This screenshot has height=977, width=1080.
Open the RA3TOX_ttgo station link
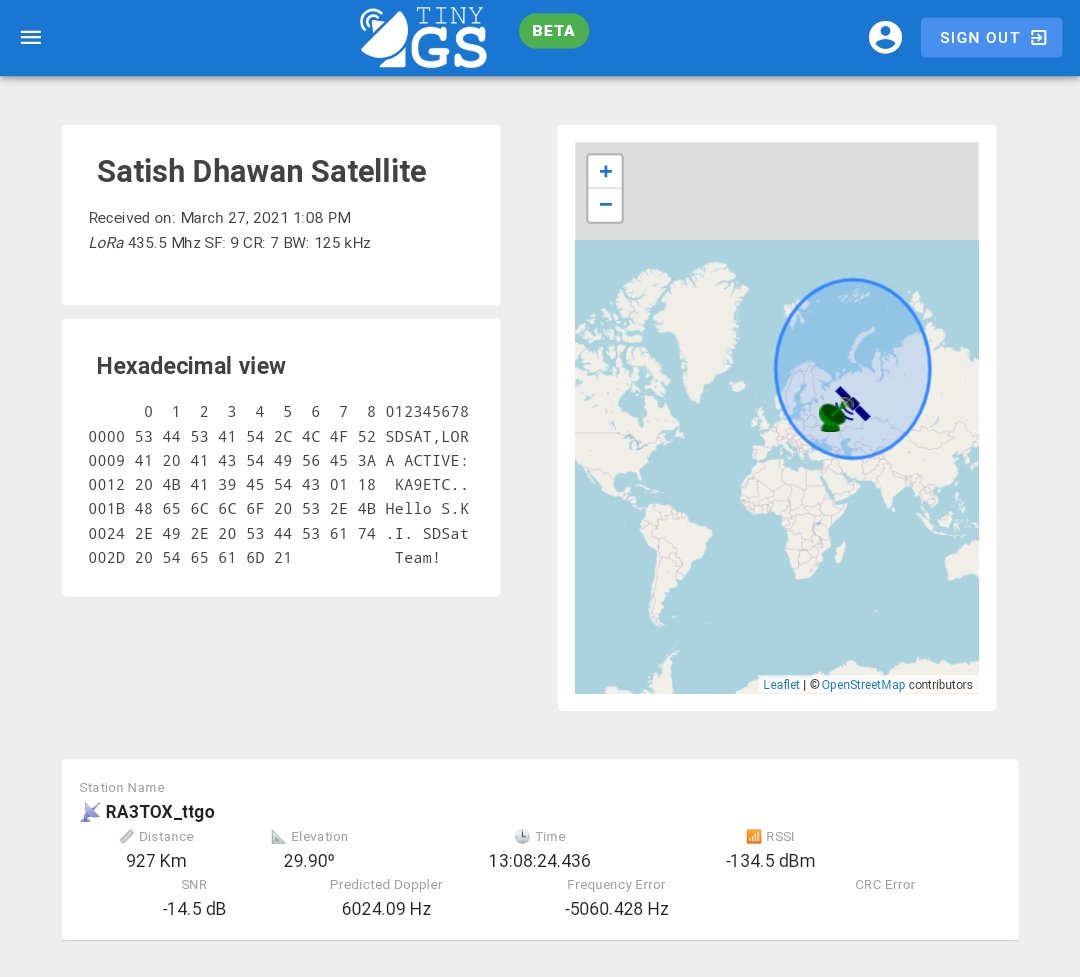(160, 812)
